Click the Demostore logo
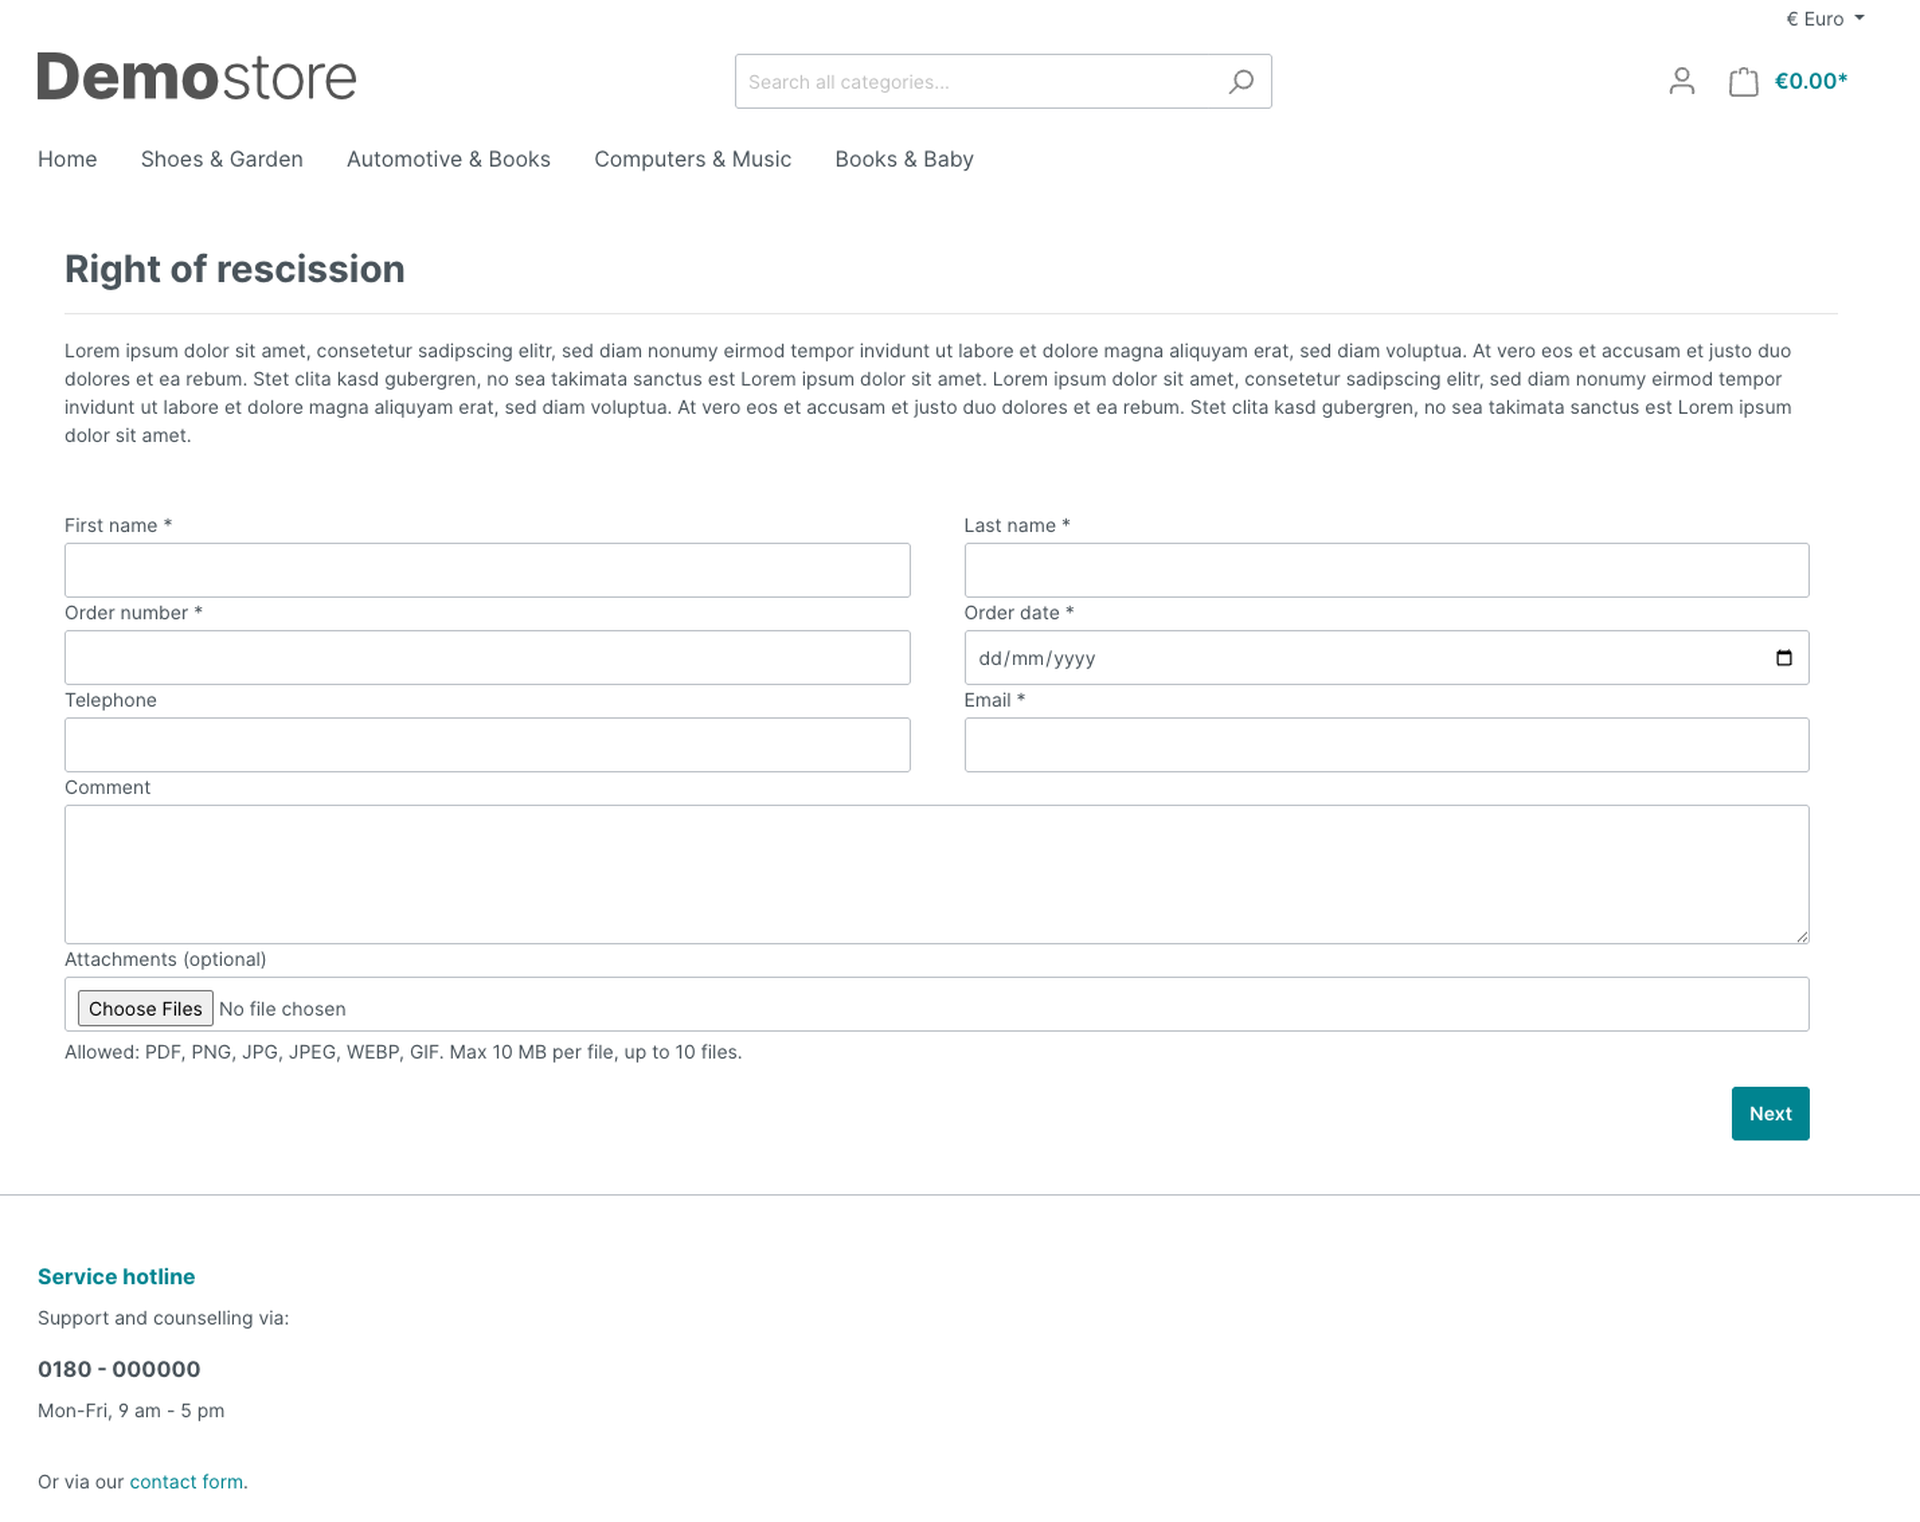 pyautogui.click(x=197, y=77)
